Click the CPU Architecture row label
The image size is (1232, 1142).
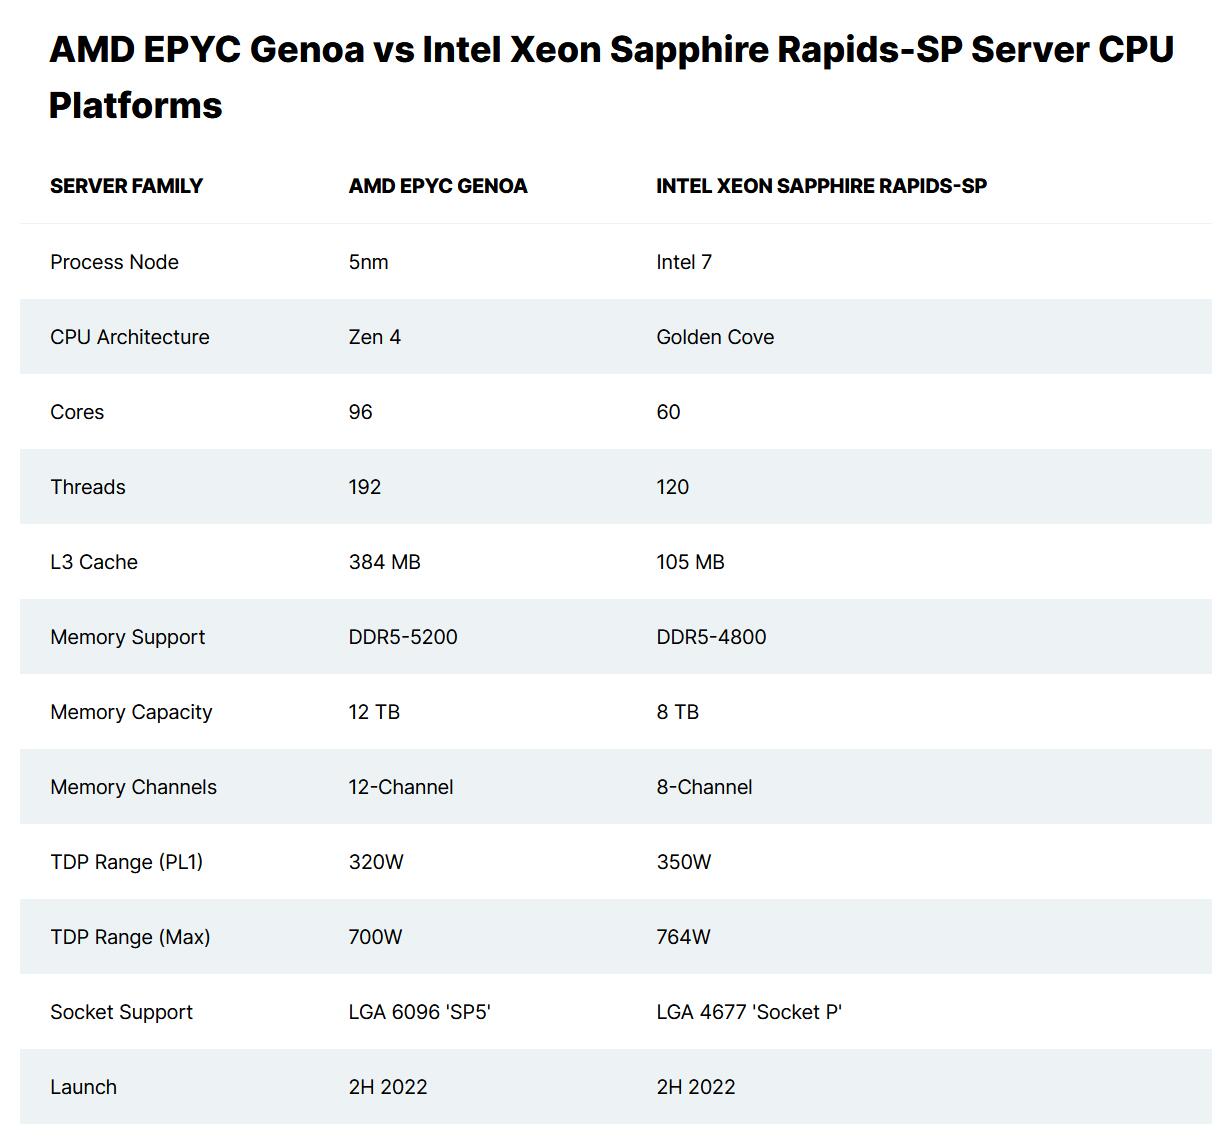(x=130, y=337)
